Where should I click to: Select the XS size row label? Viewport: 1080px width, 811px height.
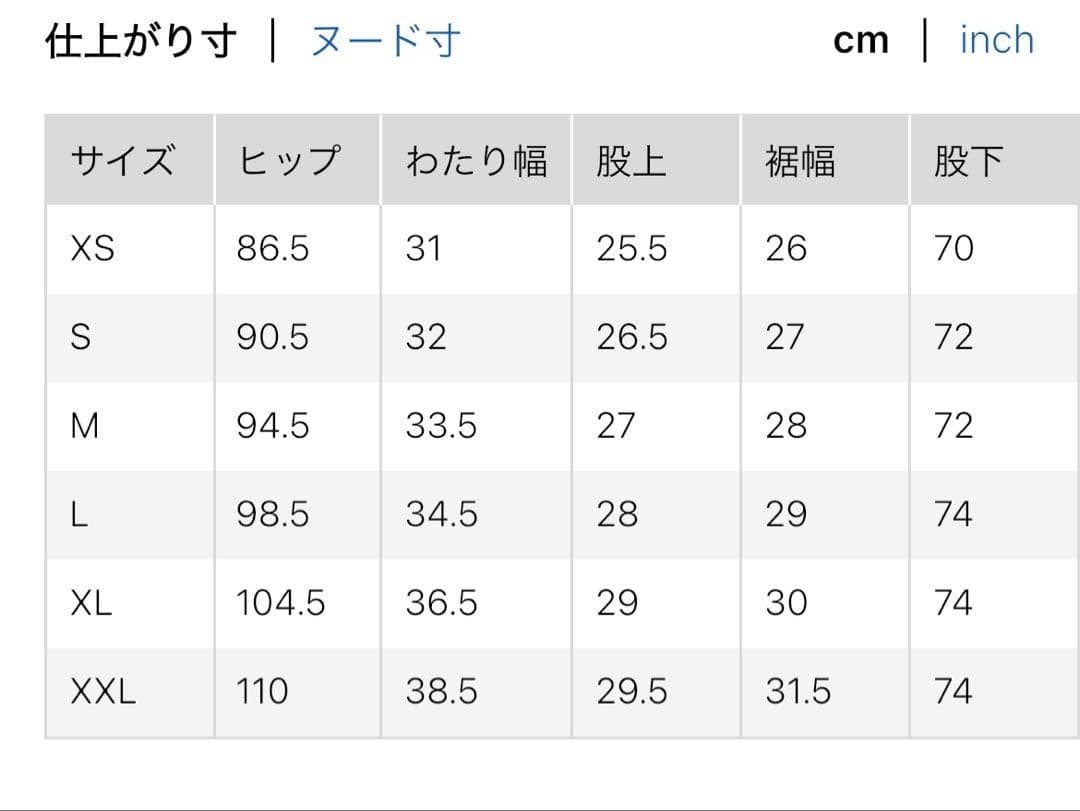click(93, 249)
